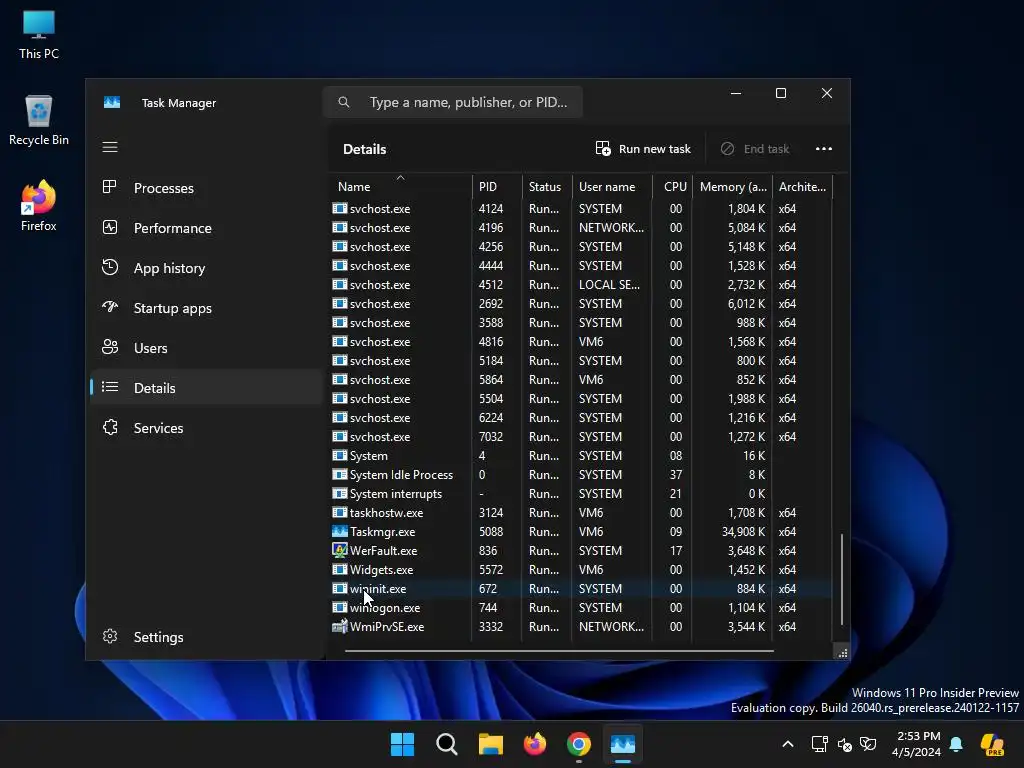The image size is (1024, 768).
Task: Sort by the Name column header
Action: click(x=400, y=186)
